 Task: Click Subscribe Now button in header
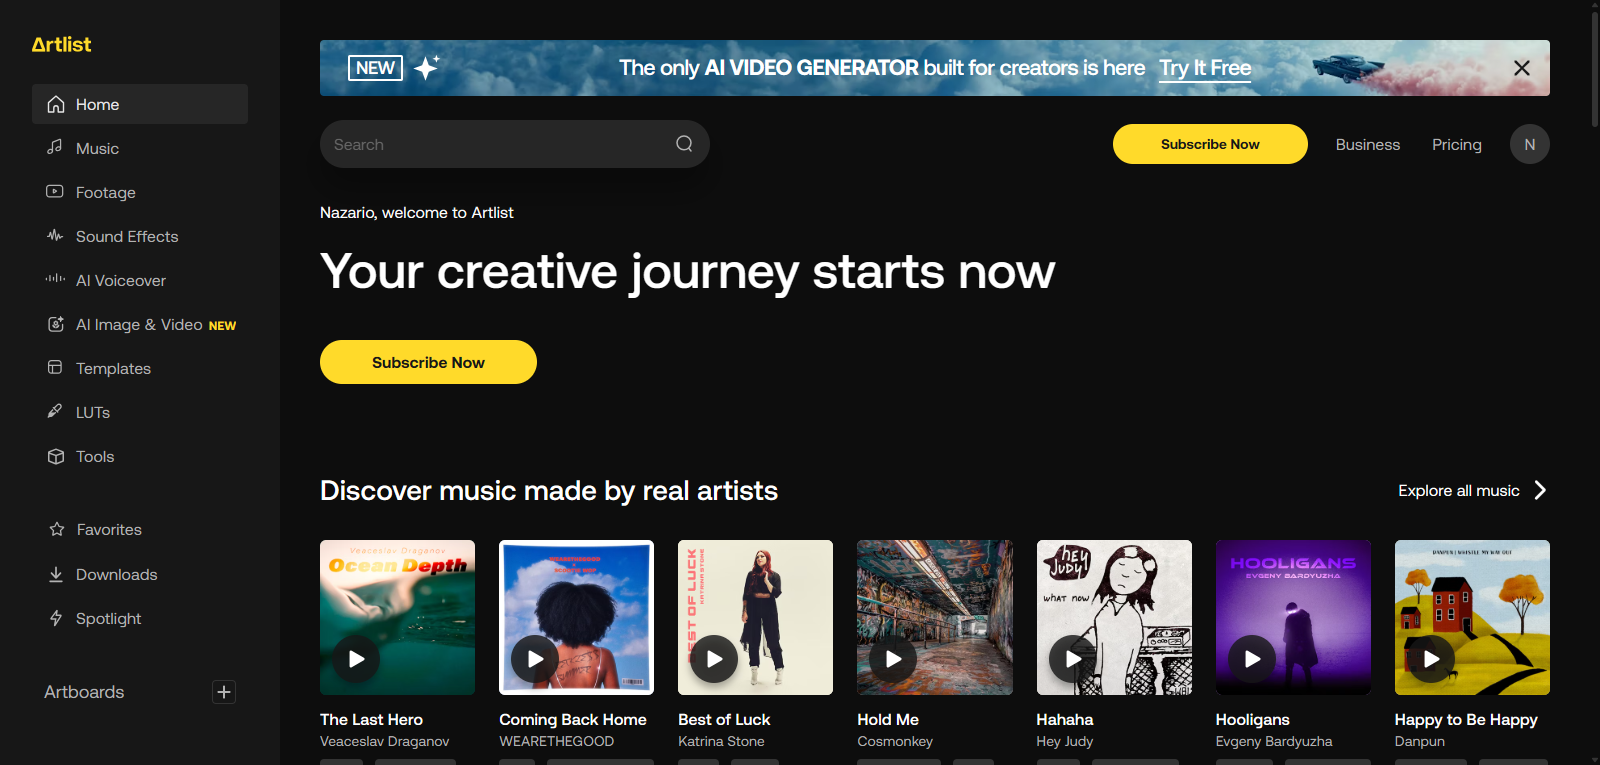pyautogui.click(x=1210, y=144)
